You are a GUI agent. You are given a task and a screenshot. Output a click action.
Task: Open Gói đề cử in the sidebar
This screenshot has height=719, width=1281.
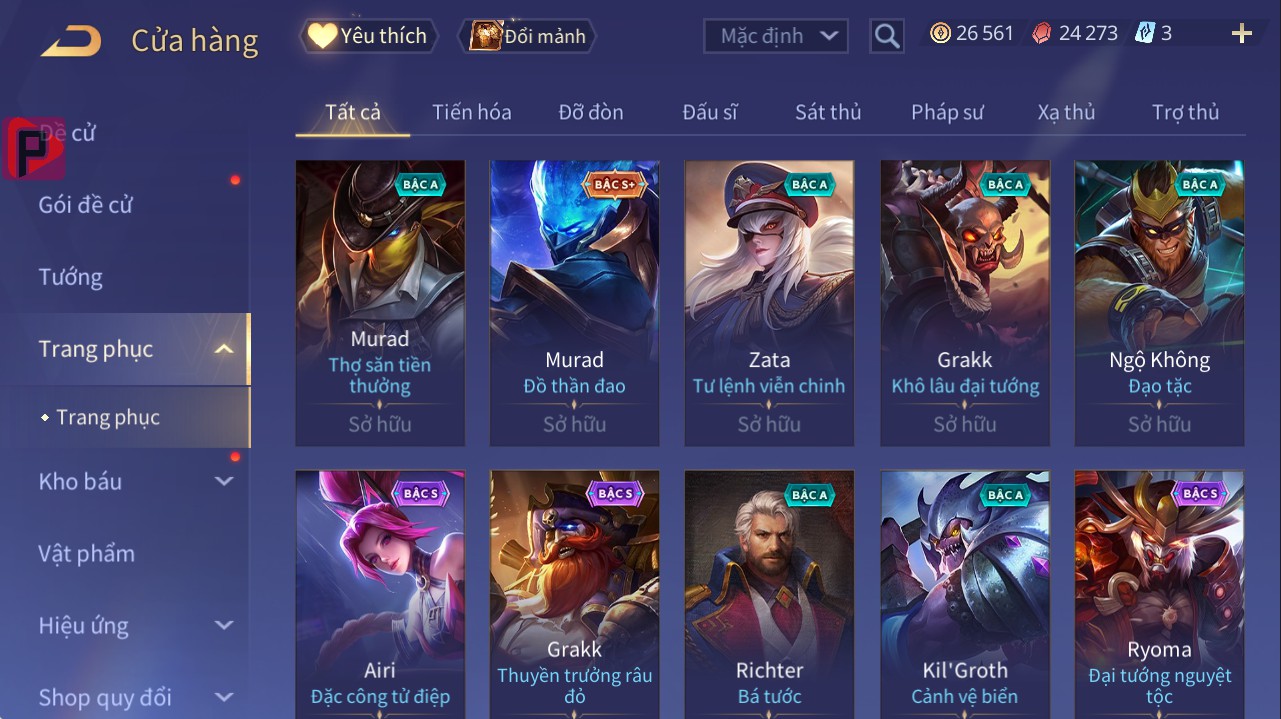86,205
